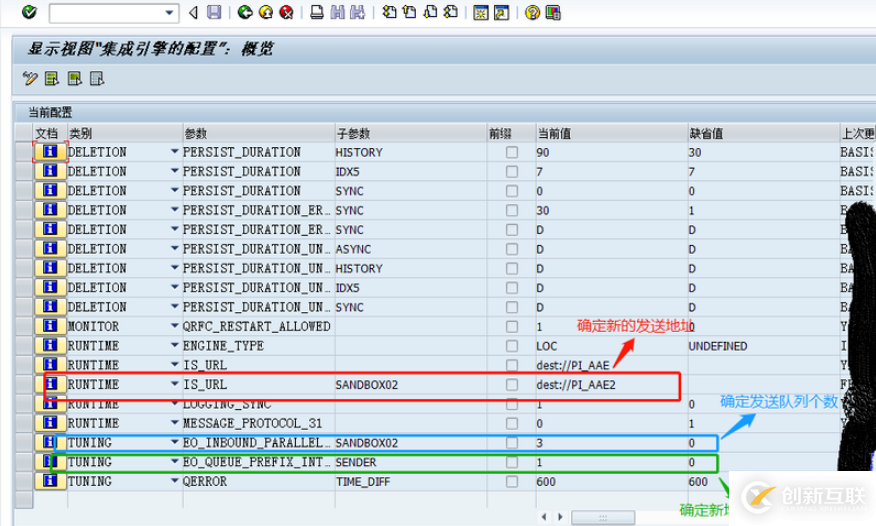Click the Select All rows icon

[52, 79]
